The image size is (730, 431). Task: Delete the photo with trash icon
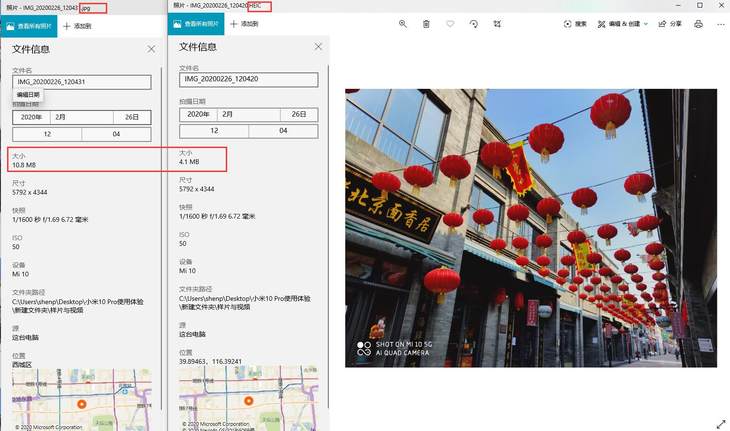pos(427,23)
